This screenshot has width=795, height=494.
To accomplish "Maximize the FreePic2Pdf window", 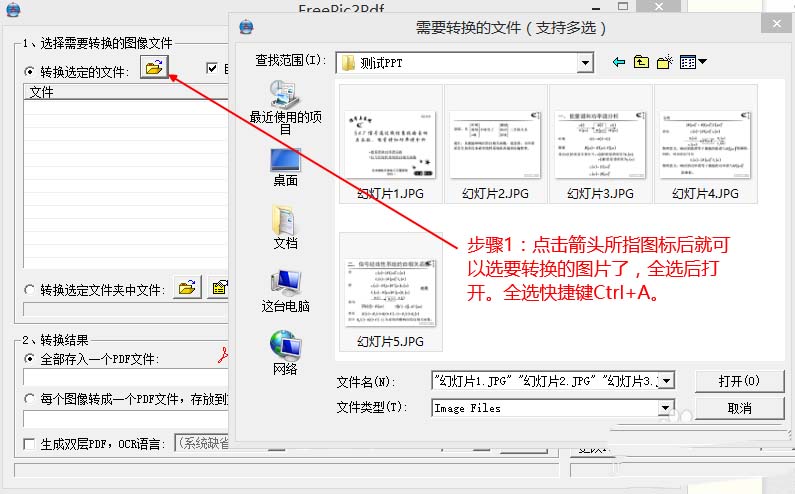I will point(623,6).
